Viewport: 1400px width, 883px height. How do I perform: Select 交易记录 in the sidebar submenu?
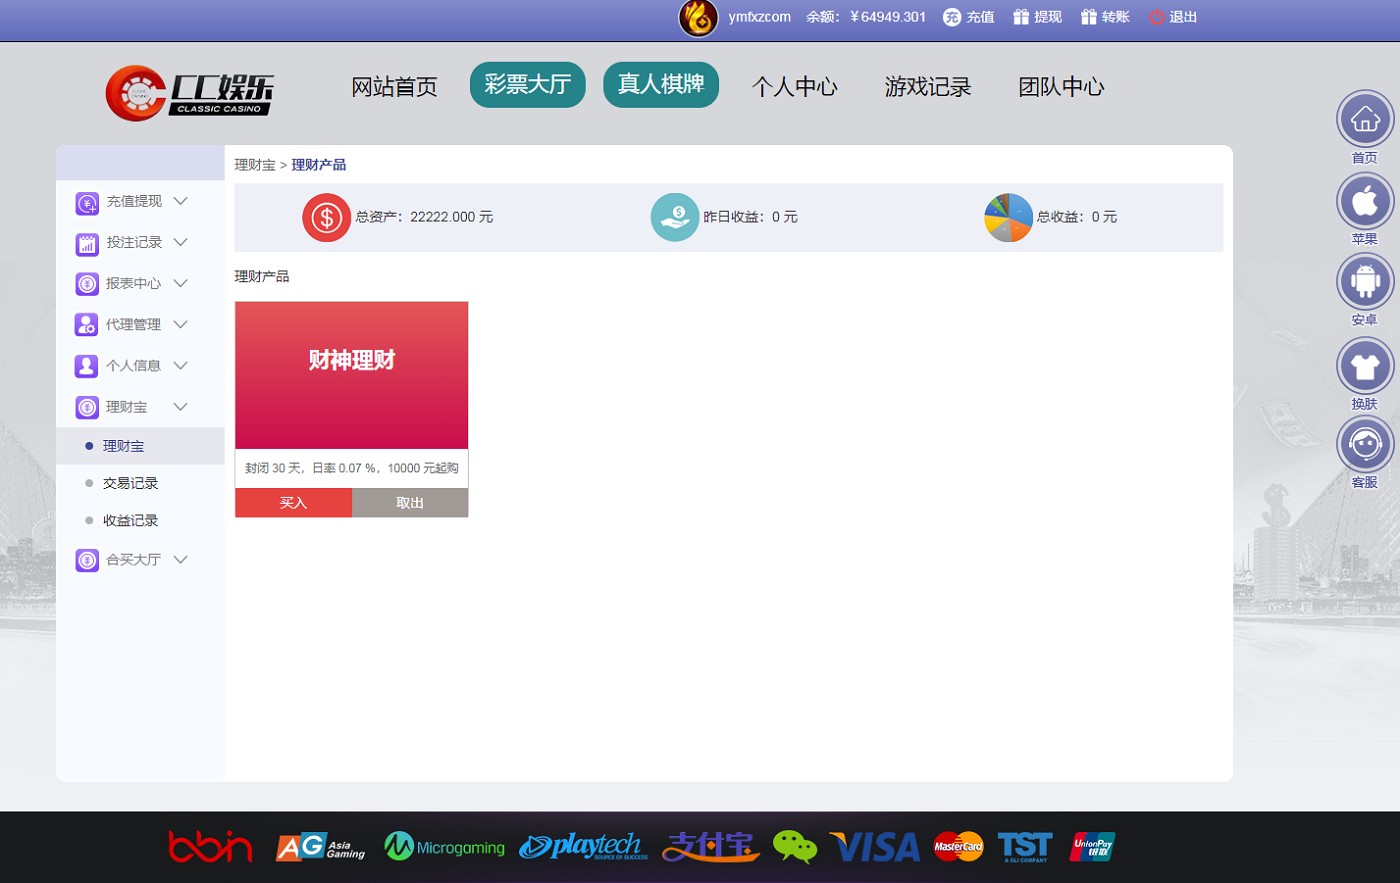pos(130,483)
